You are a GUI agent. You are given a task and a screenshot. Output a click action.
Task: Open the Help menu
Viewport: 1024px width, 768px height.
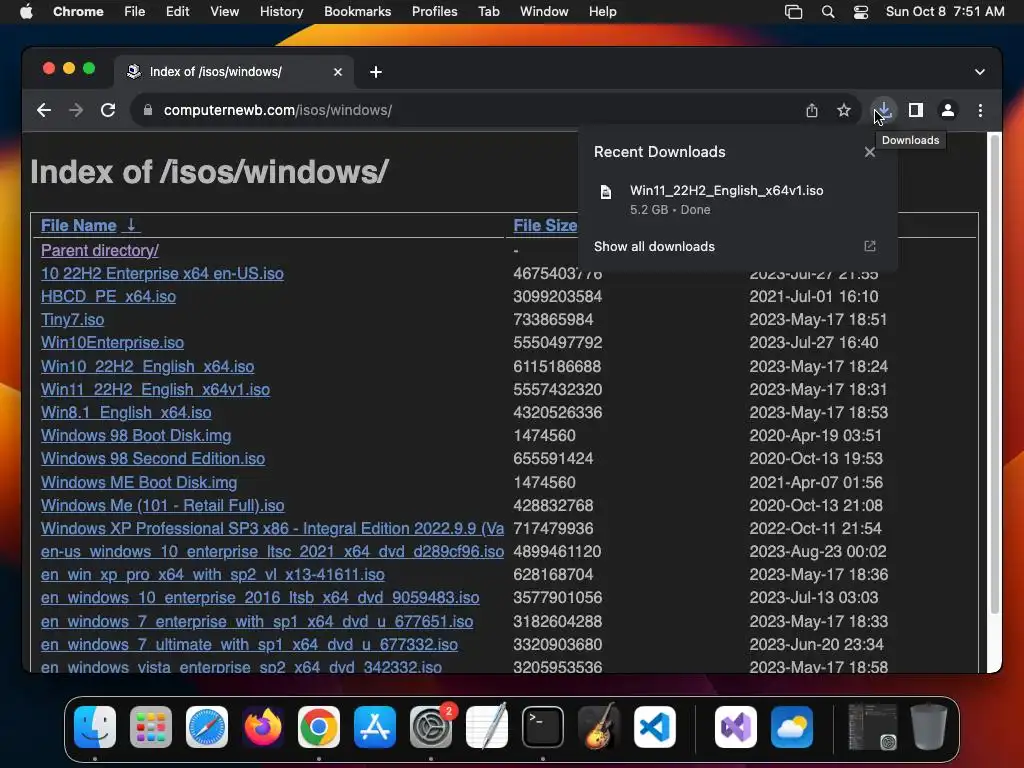(602, 12)
